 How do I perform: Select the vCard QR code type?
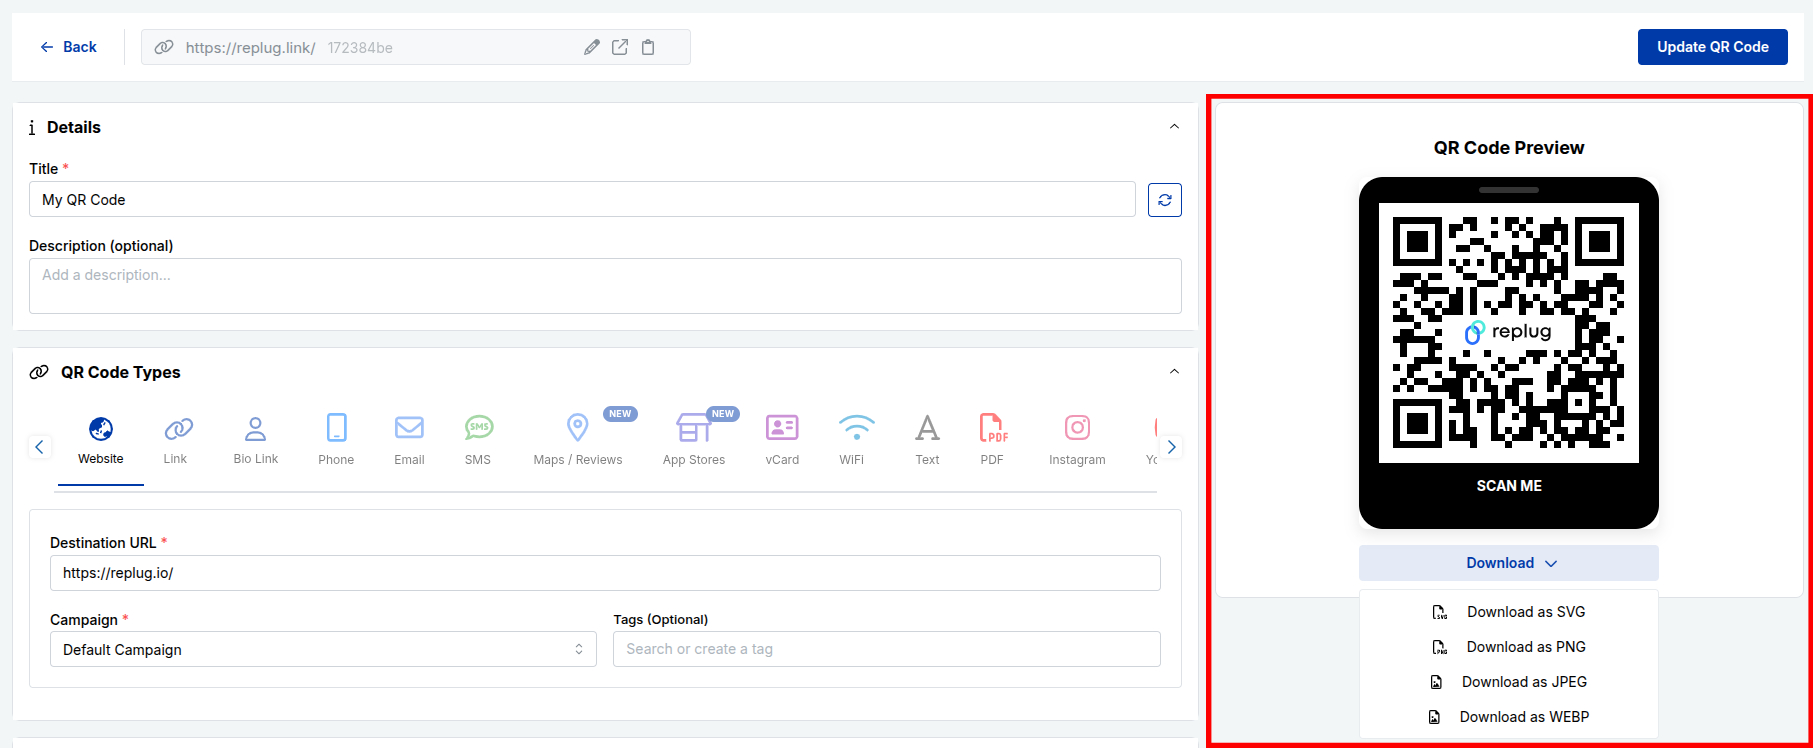pyautogui.click(x=782, y=440)
